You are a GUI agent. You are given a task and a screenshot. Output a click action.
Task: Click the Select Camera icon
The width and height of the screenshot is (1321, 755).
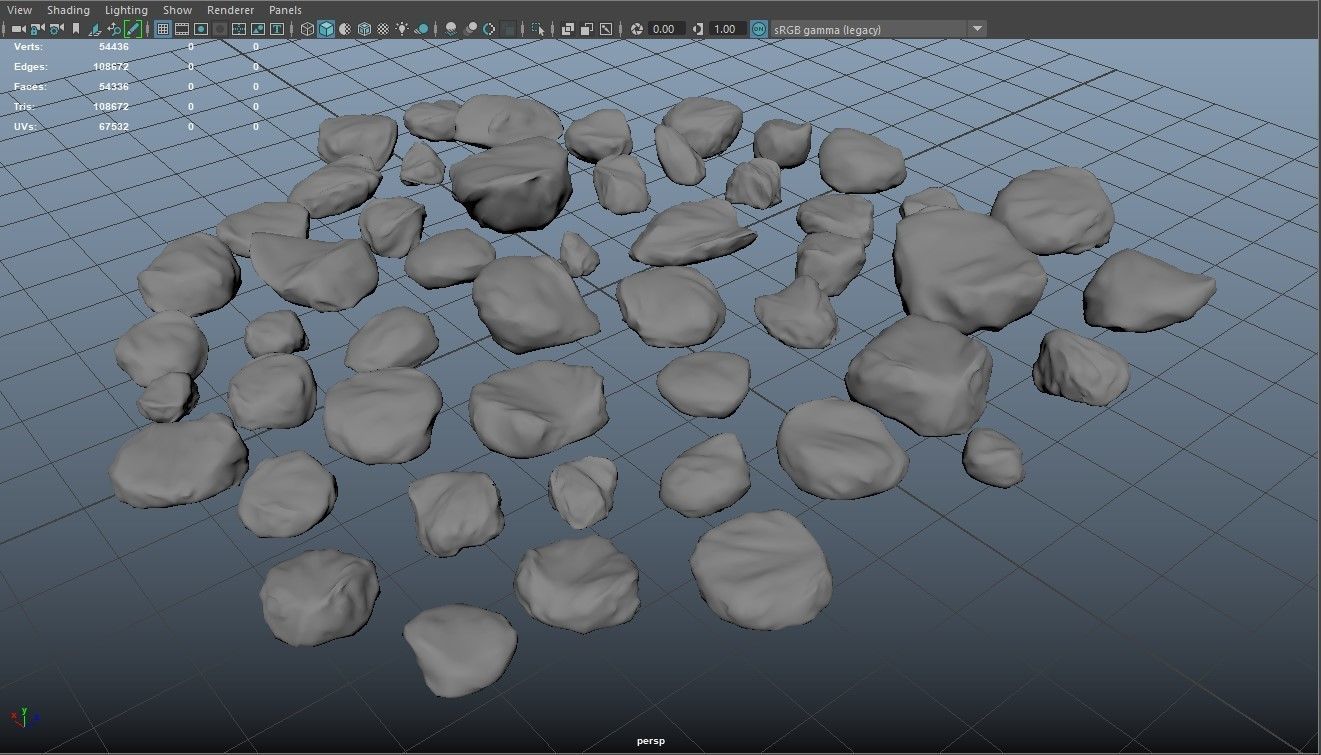(x=18, y=29)
